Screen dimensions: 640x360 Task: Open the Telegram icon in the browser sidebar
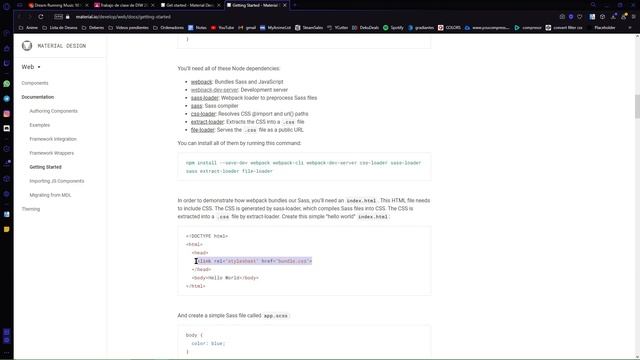[7, 99]
